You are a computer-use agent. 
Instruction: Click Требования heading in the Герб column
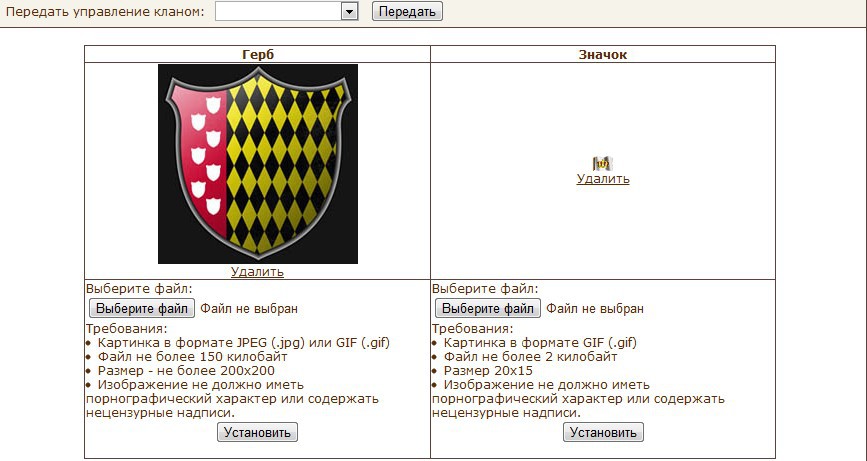[x=127, y=329]
